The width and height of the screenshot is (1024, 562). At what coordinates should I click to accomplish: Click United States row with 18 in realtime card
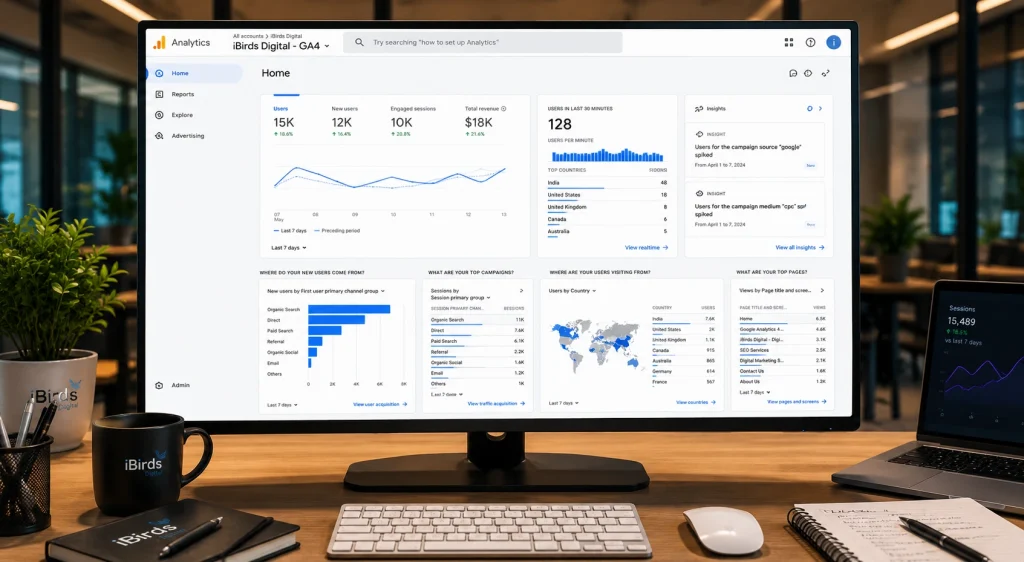click(607, 195)
